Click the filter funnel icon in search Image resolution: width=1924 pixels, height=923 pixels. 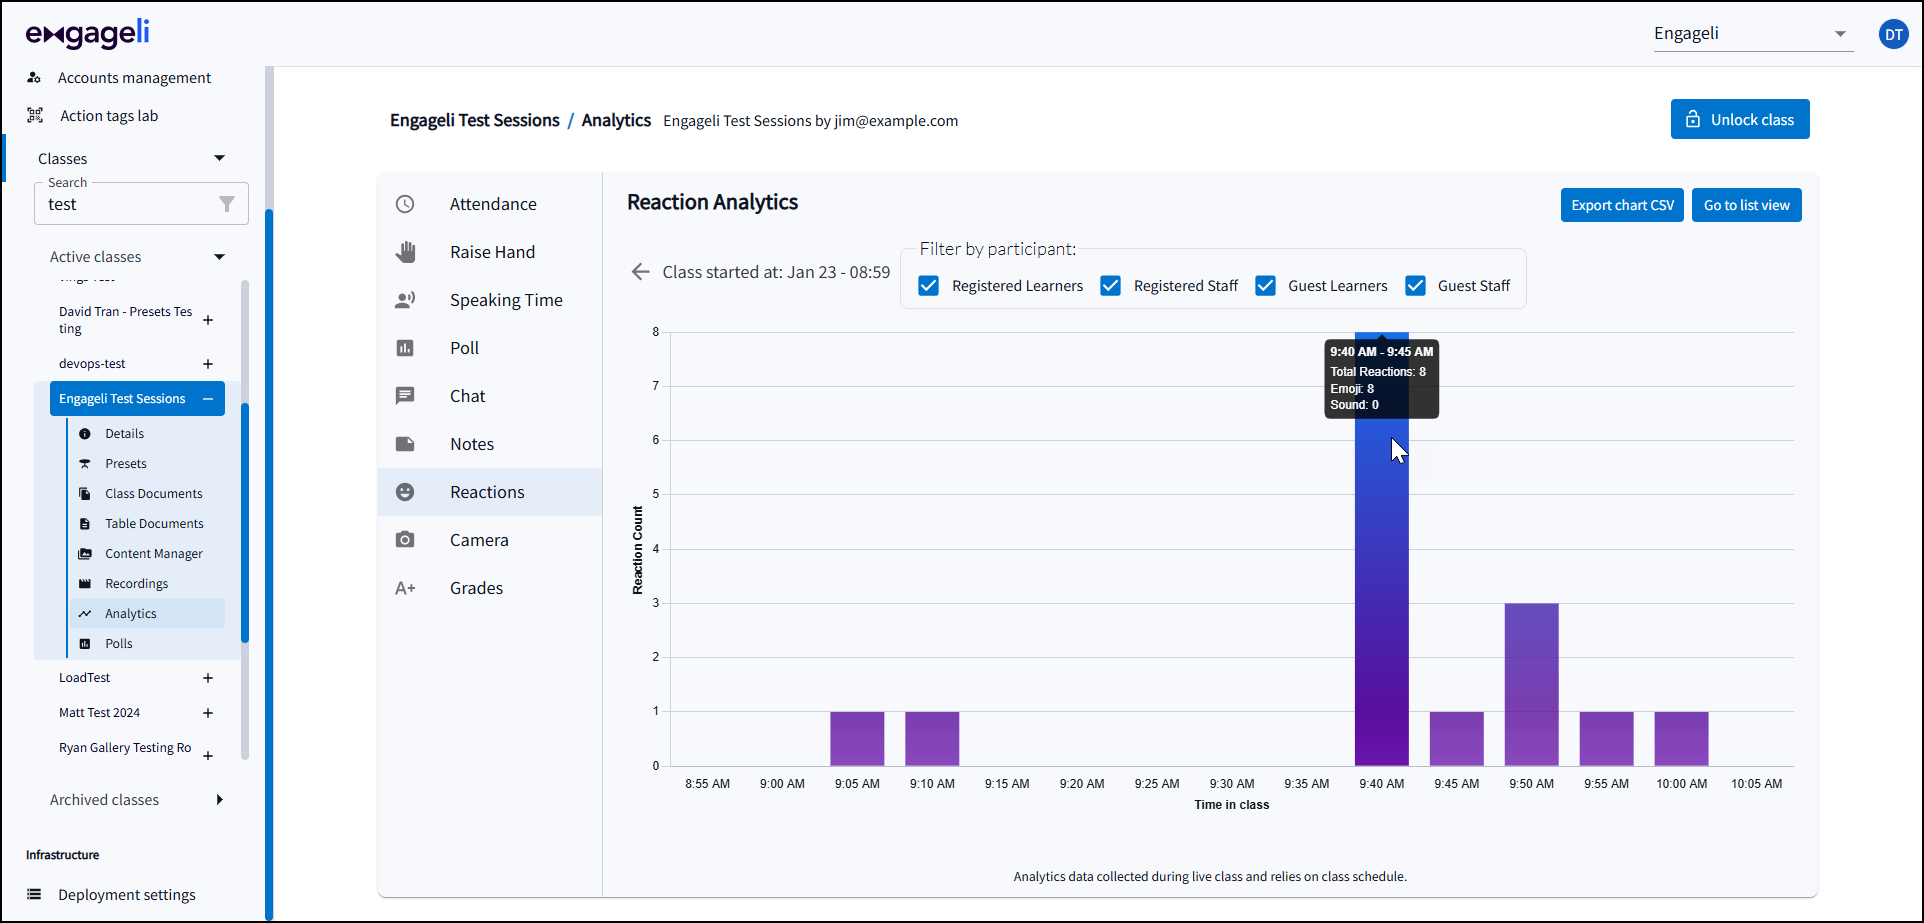click(227, 204)
